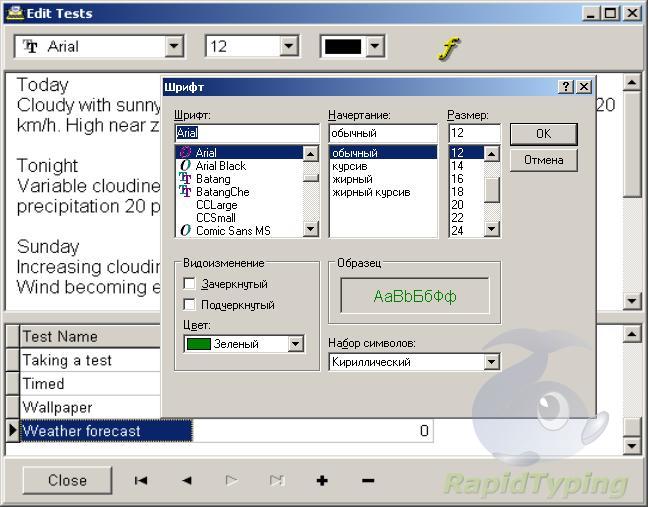Select жирный font style
The height and width of the screenshot is (507, 648).
[x=383, y=179]
